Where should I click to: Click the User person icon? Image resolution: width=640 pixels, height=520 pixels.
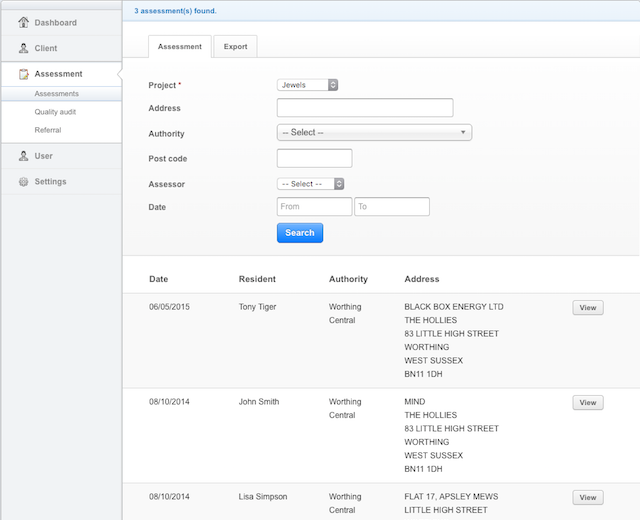click(x=24, y=156)
